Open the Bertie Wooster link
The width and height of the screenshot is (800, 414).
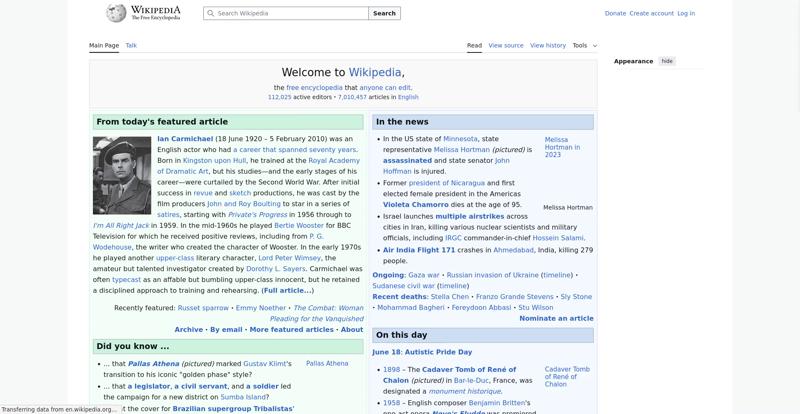point(299,225)
